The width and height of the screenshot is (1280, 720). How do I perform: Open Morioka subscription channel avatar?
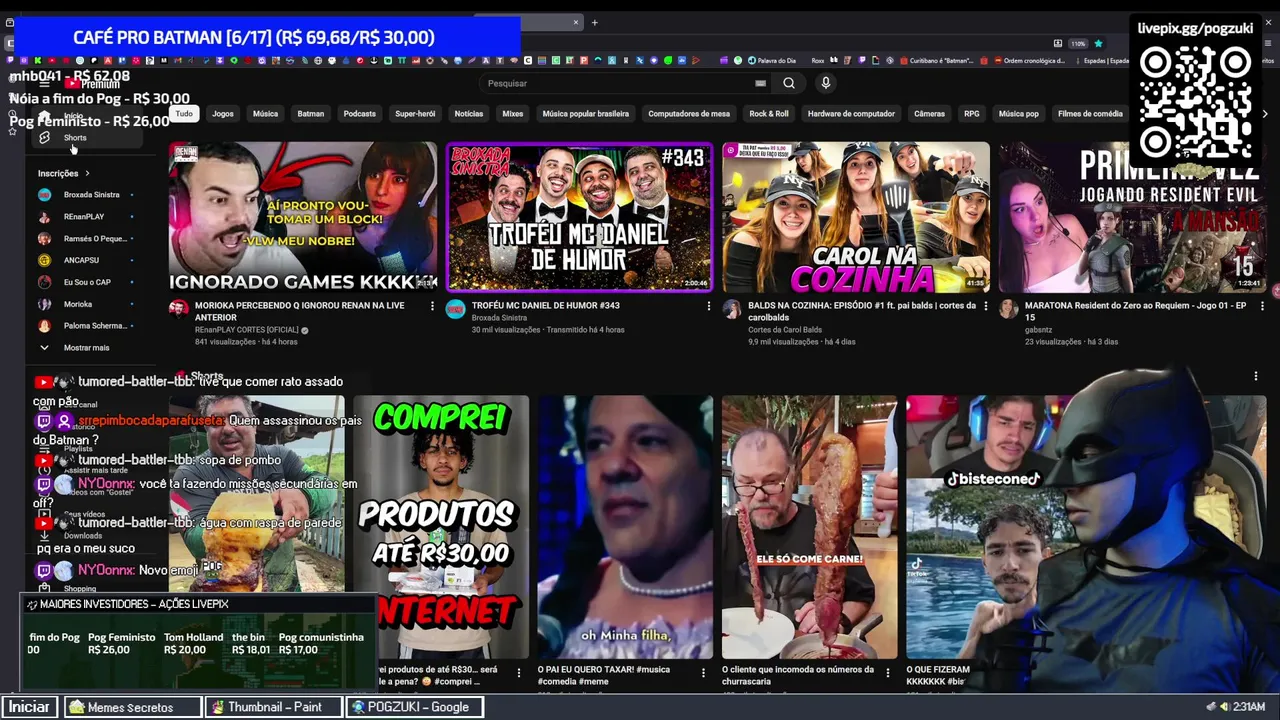tap(44, 304)
